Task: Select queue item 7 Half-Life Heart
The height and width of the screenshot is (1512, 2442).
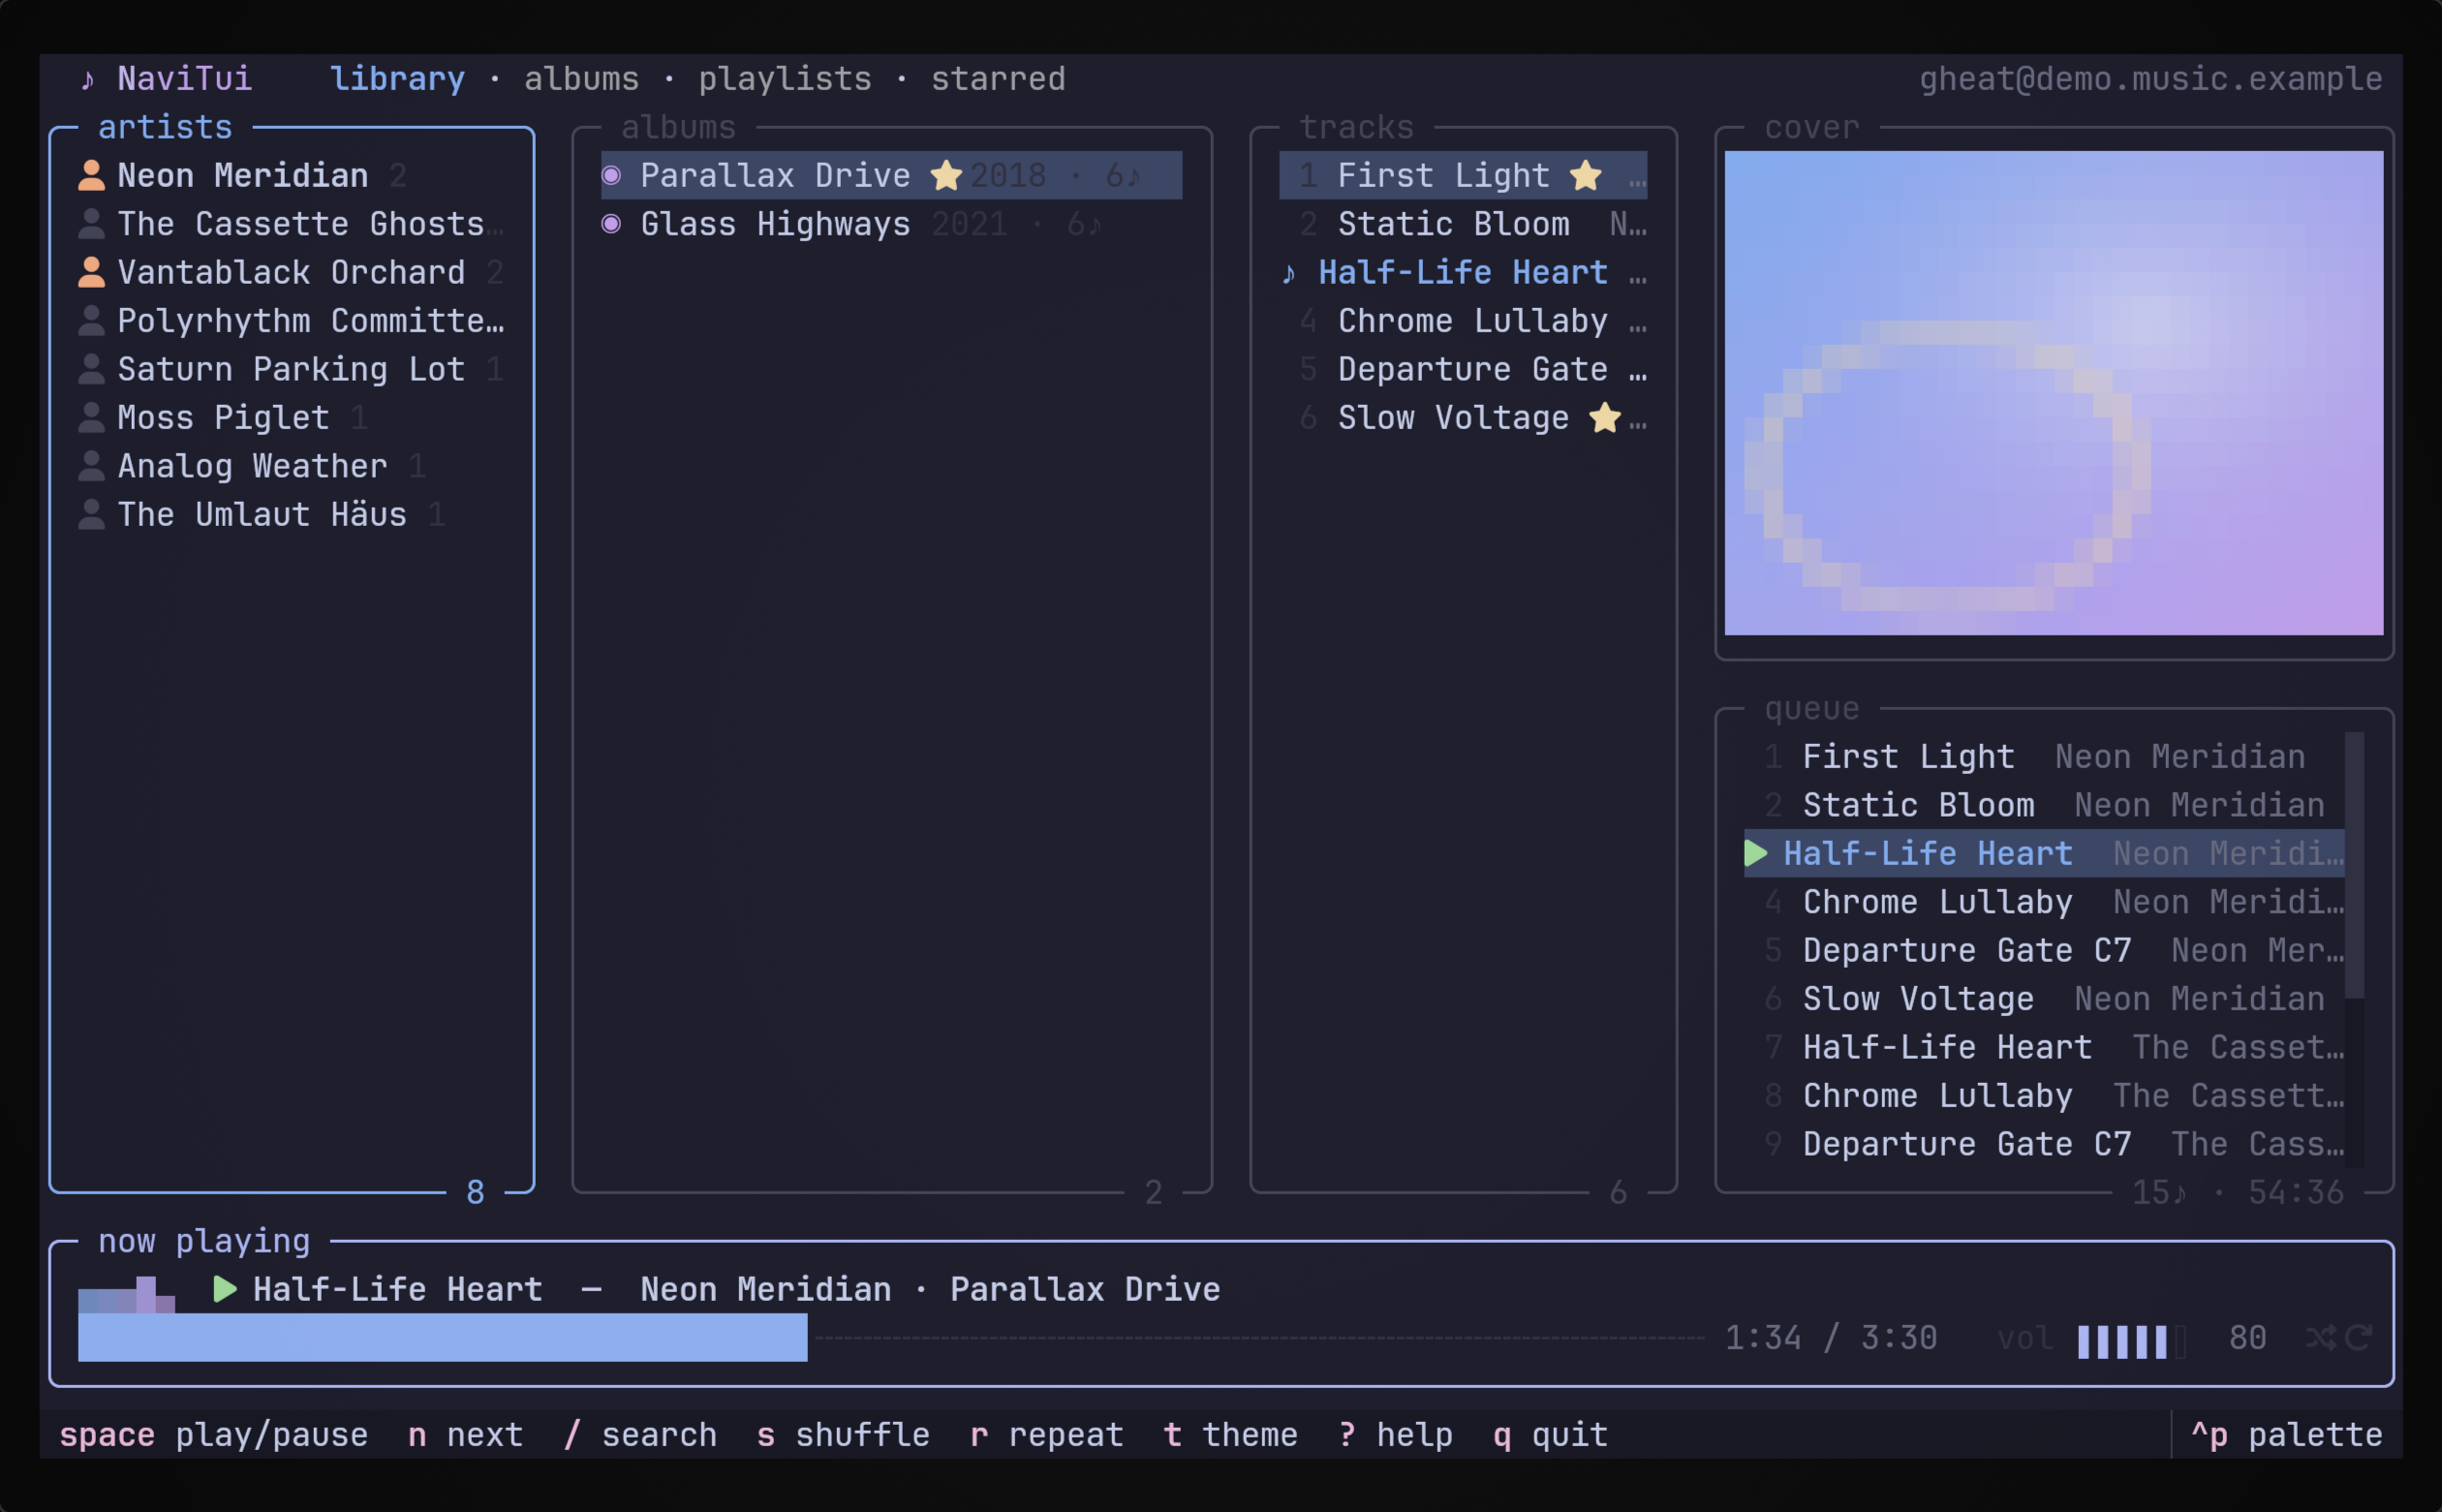Action: pyautogui.click(x=2044, y=1047)
